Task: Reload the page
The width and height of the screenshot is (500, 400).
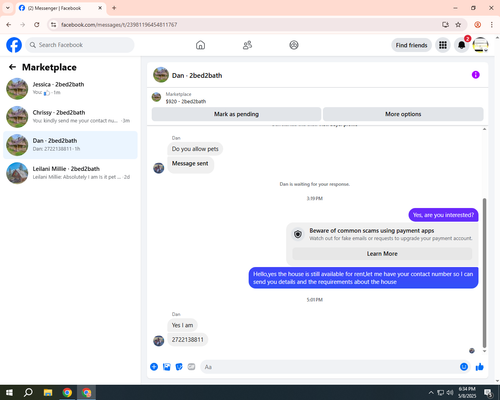Action: coord(37,25)
